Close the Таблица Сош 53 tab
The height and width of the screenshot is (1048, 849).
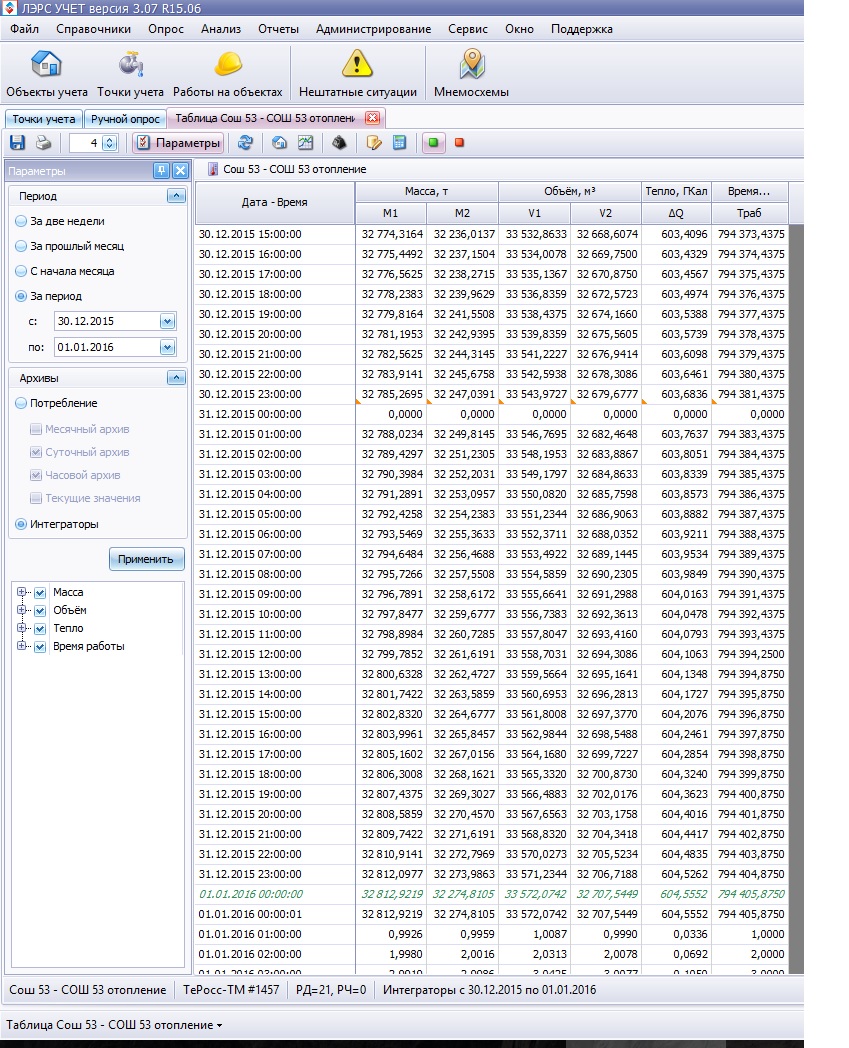(372, 118)
